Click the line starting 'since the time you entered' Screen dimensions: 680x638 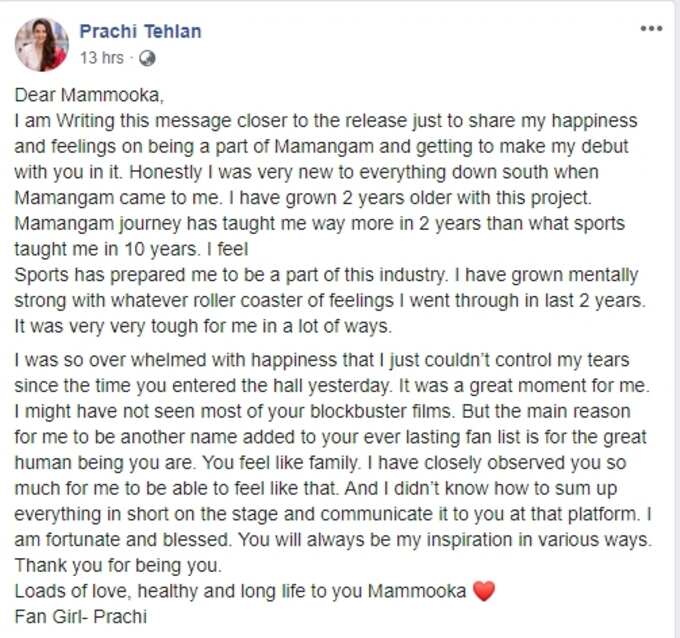click(x=332, y=386)
